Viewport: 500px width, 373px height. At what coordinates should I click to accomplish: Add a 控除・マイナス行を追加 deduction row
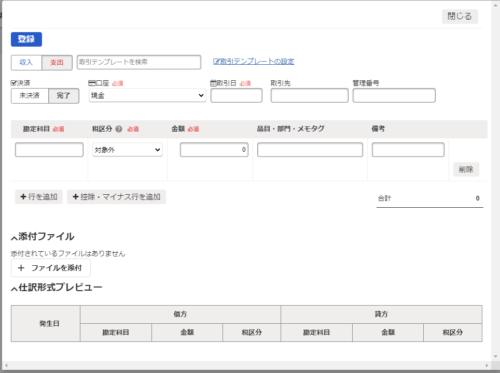coord(116,197)
